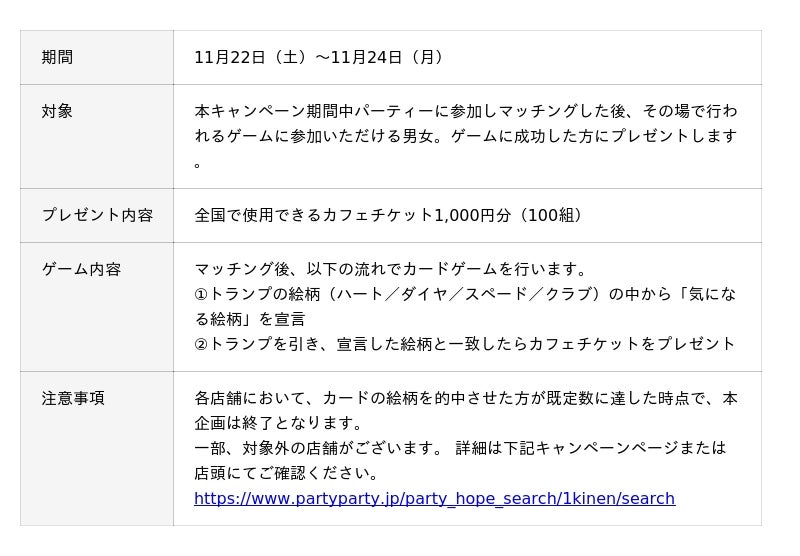The image size is (800, 556).
Task: Select the 企画は終了となります line
Action: click(278, 423)
